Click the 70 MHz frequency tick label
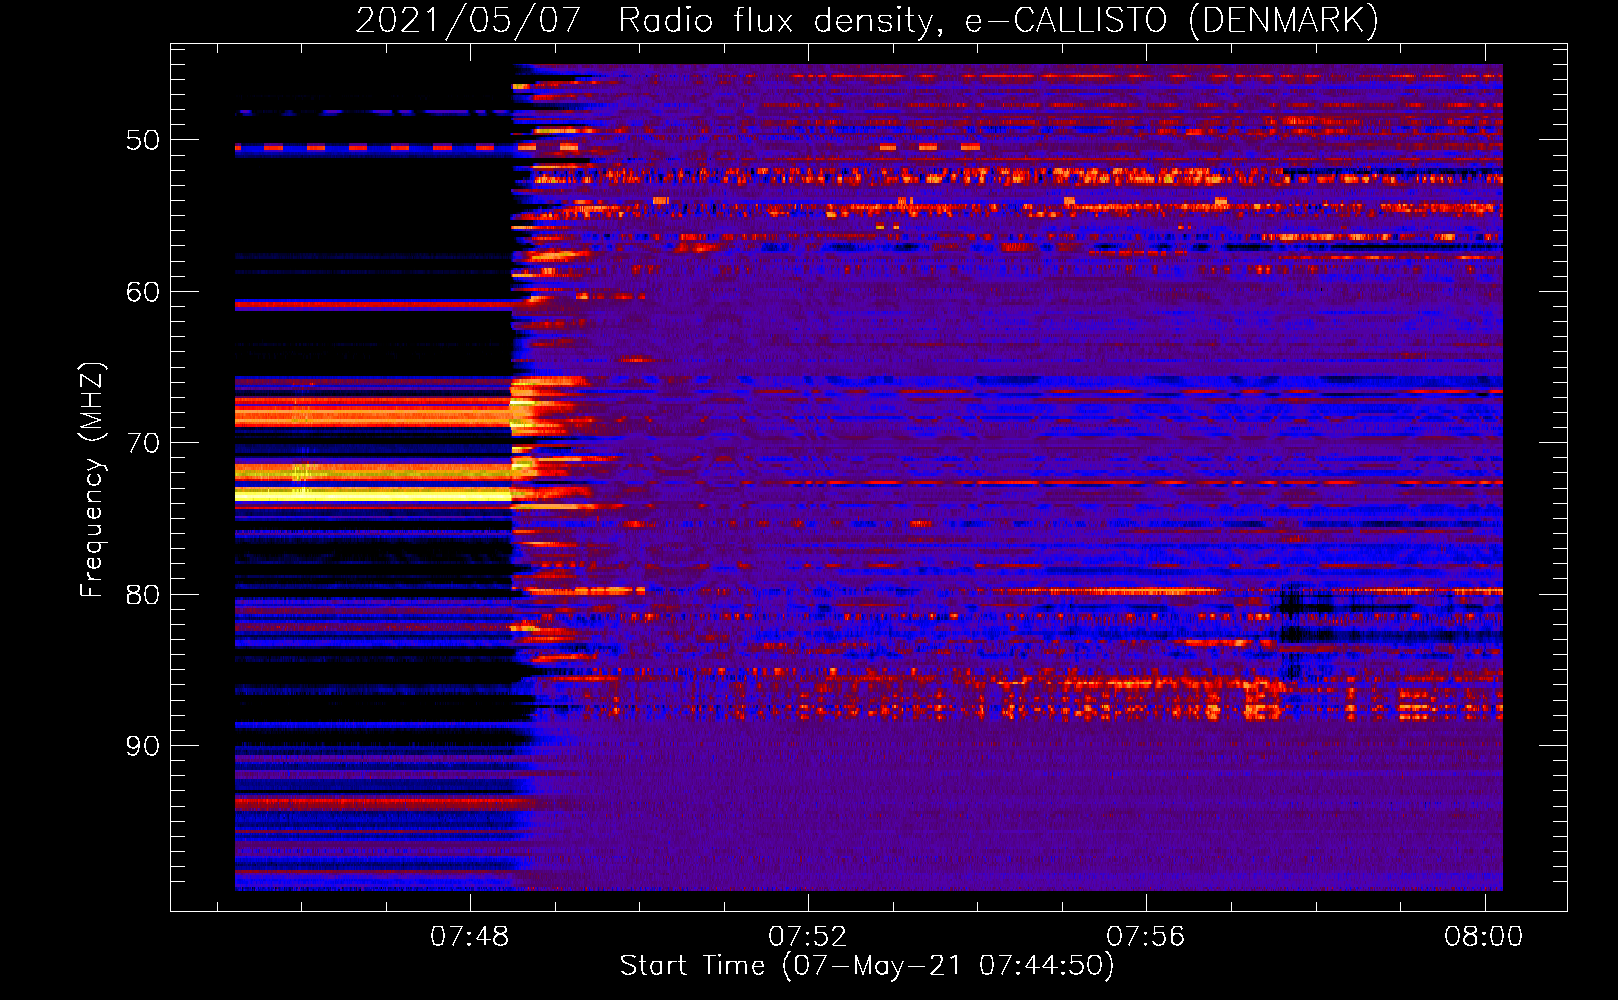This screenshot has width=1618, height=1000. pos(143,443)
